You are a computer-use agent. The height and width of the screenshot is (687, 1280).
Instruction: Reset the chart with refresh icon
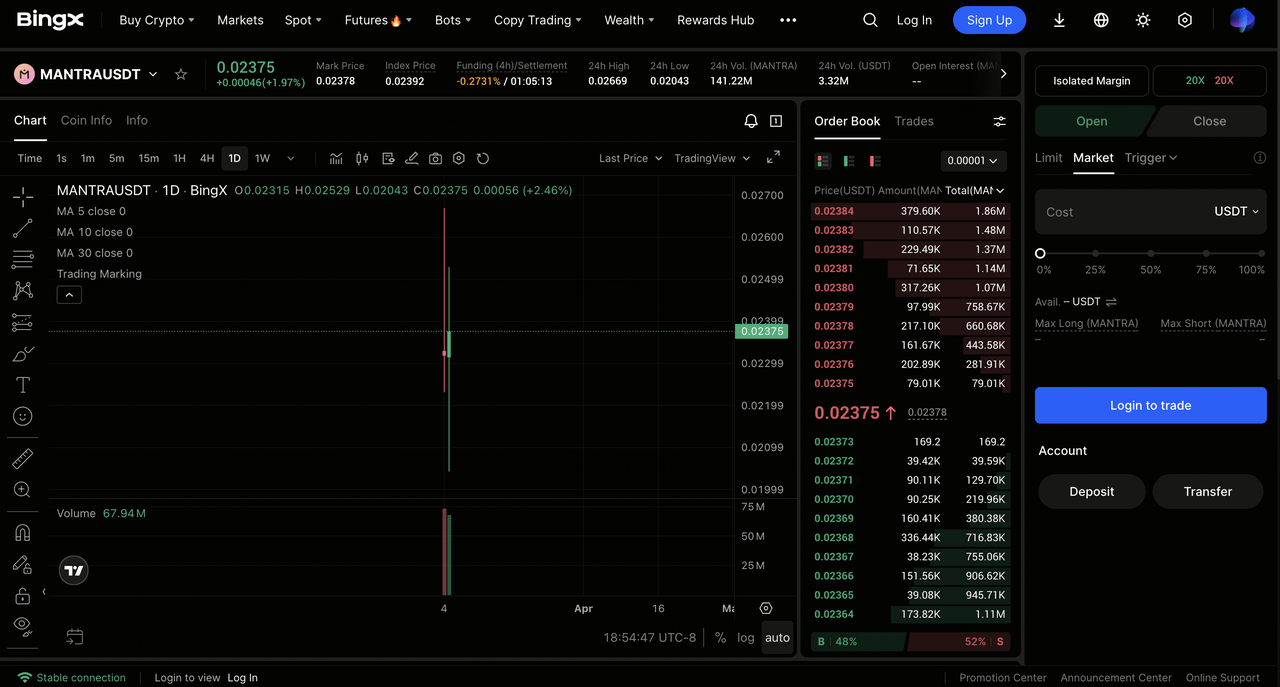(x=483, y=158)
